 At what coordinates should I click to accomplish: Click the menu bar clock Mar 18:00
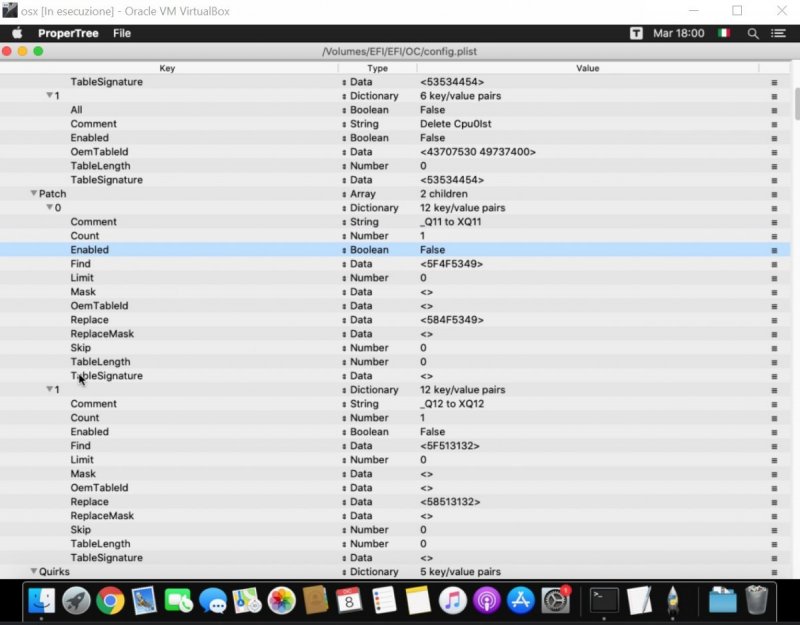click(x=679, y=34)
